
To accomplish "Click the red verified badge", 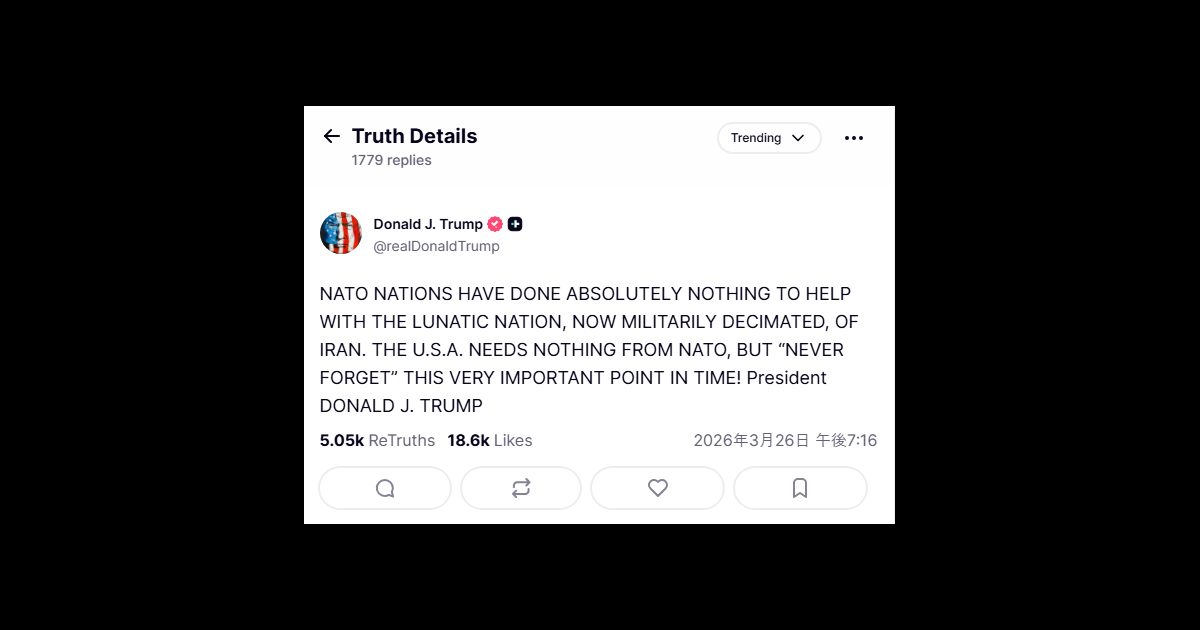I will click(495, 224).
